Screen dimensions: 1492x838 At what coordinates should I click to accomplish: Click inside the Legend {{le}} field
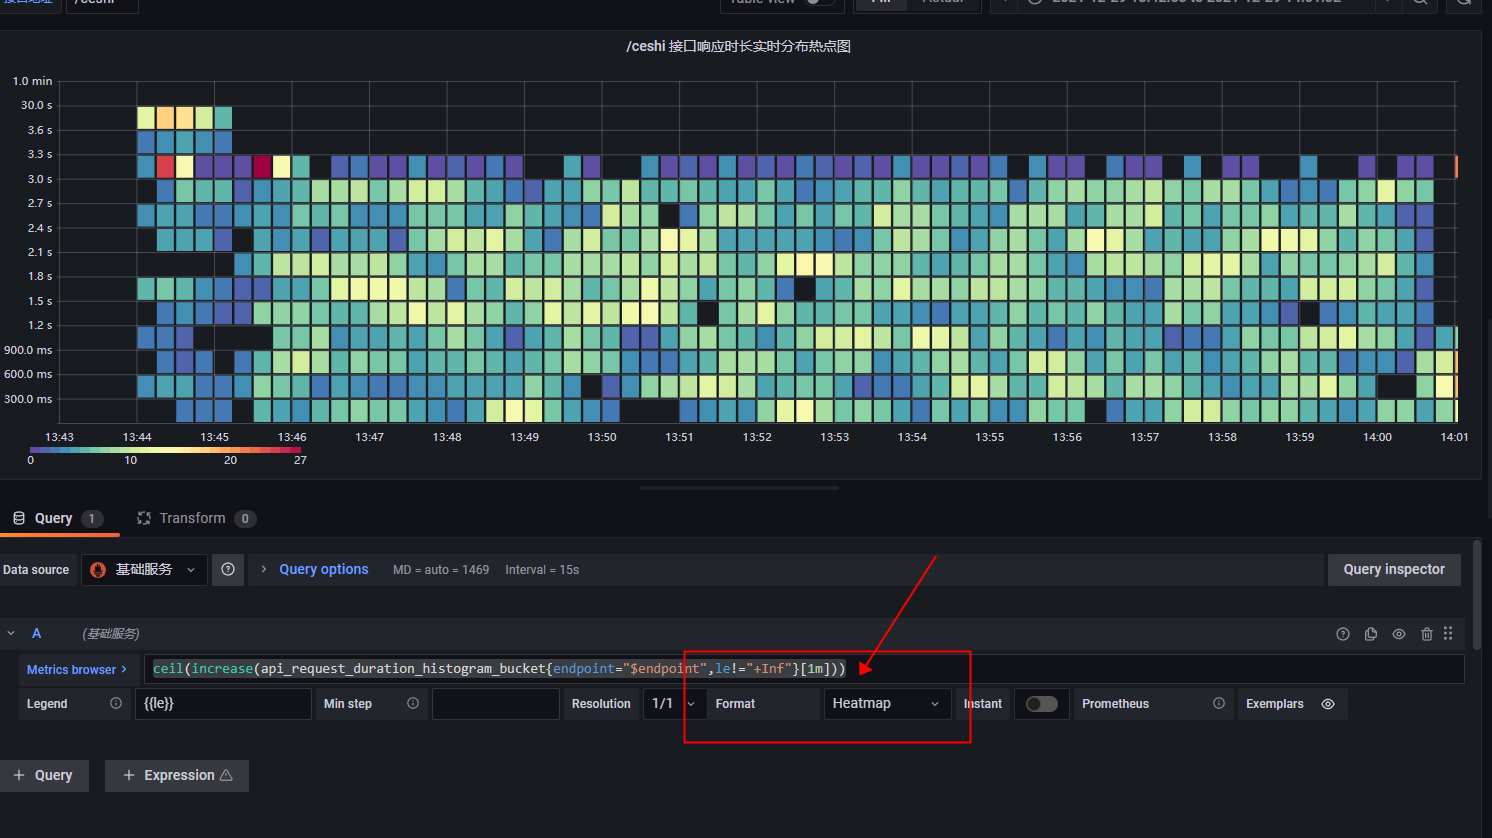tap(222, 703)
